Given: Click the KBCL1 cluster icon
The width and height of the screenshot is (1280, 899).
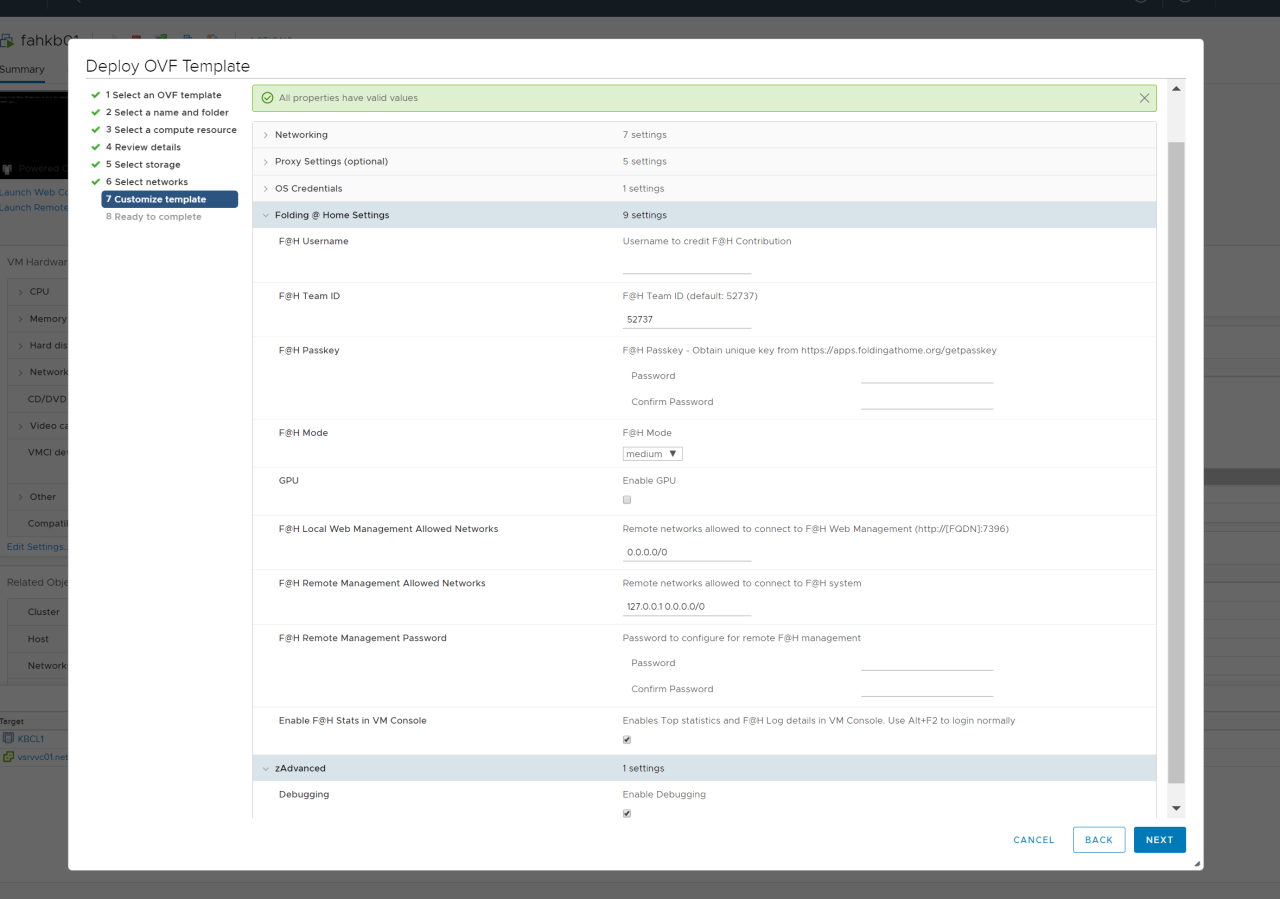Looking at the screenshot, I should pyautogui.click(x=8, y=739).
